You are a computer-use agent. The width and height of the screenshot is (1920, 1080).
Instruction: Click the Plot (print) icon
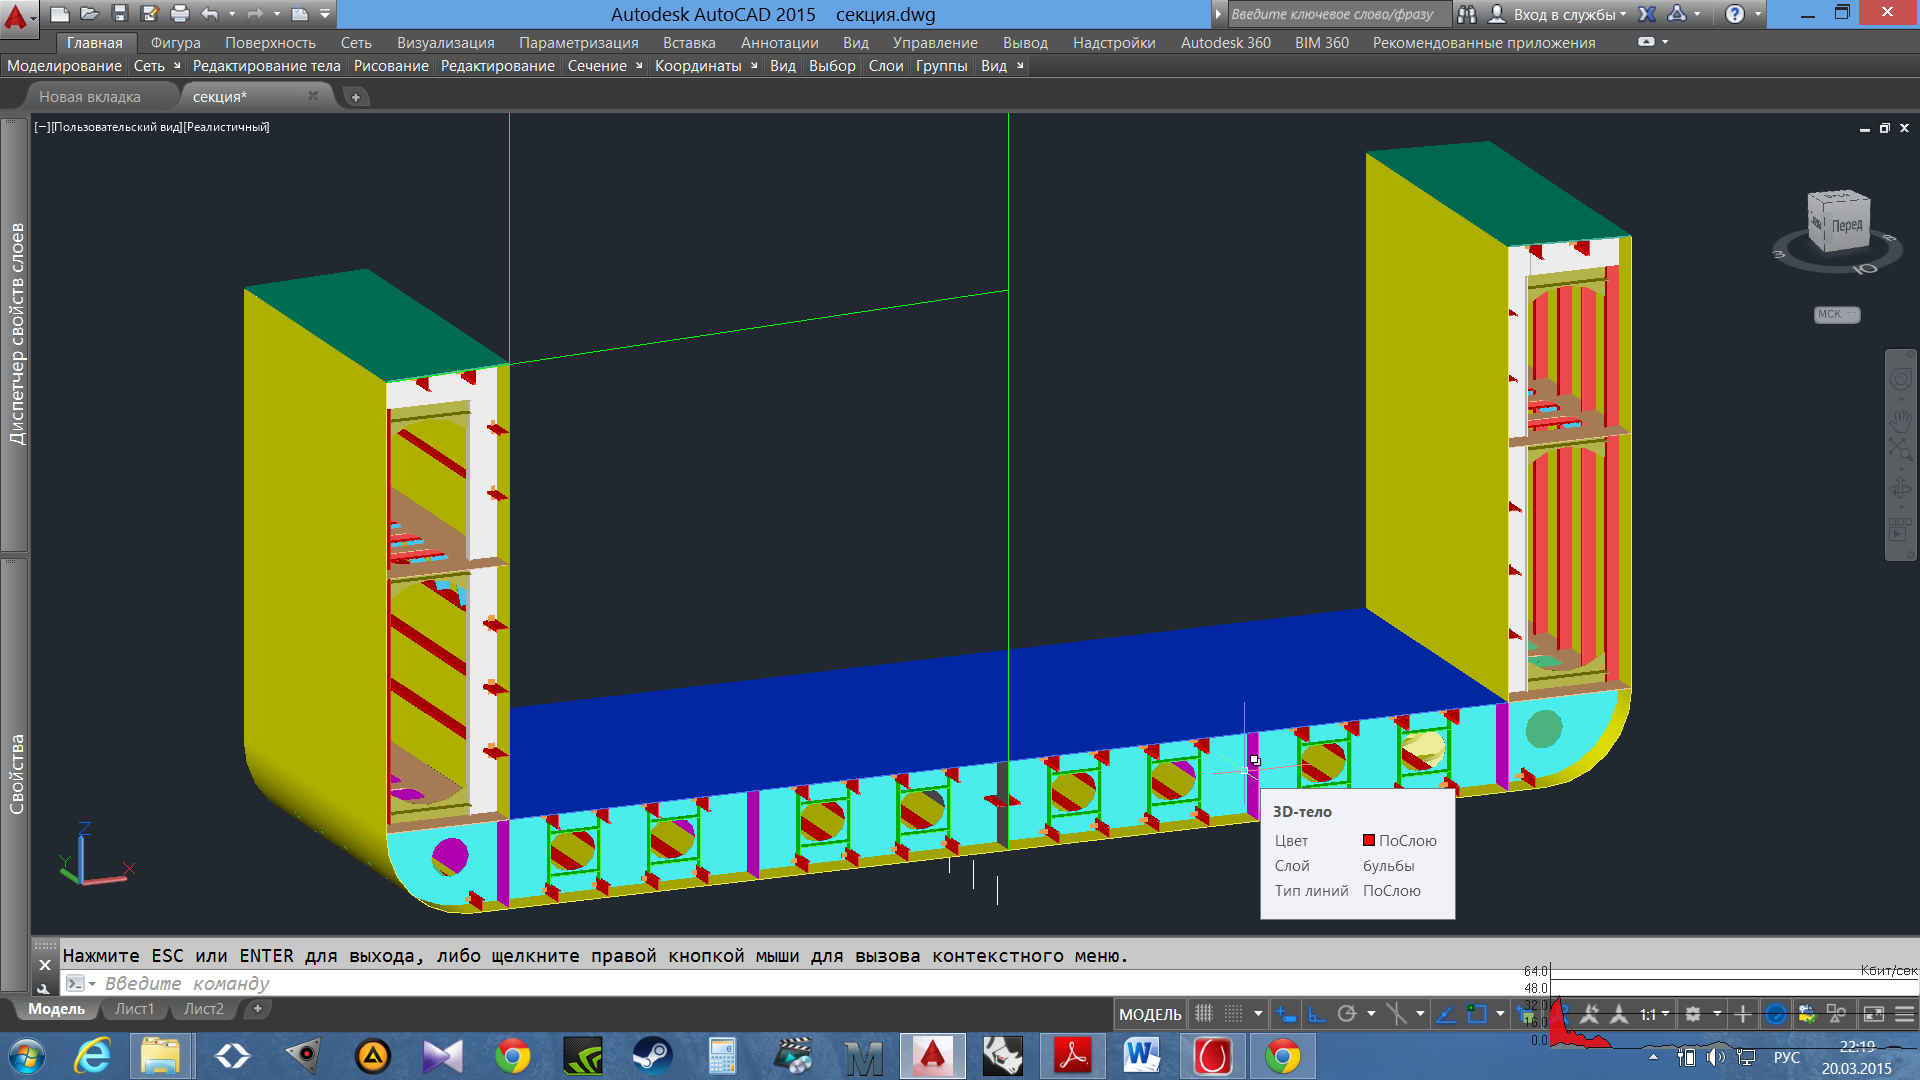180,14
